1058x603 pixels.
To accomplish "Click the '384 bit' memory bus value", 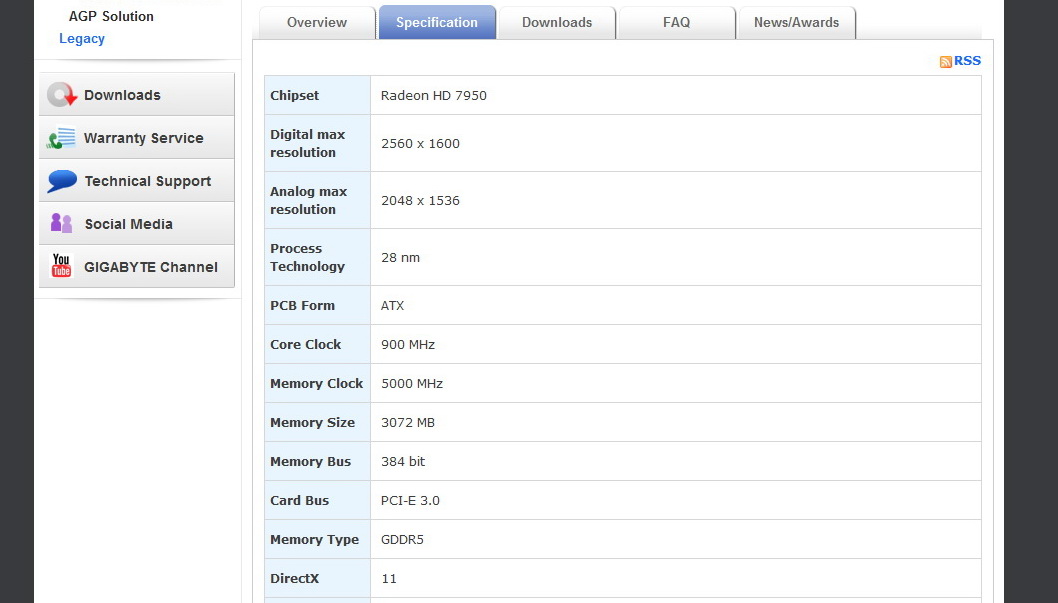I will (x=403, y=461).
